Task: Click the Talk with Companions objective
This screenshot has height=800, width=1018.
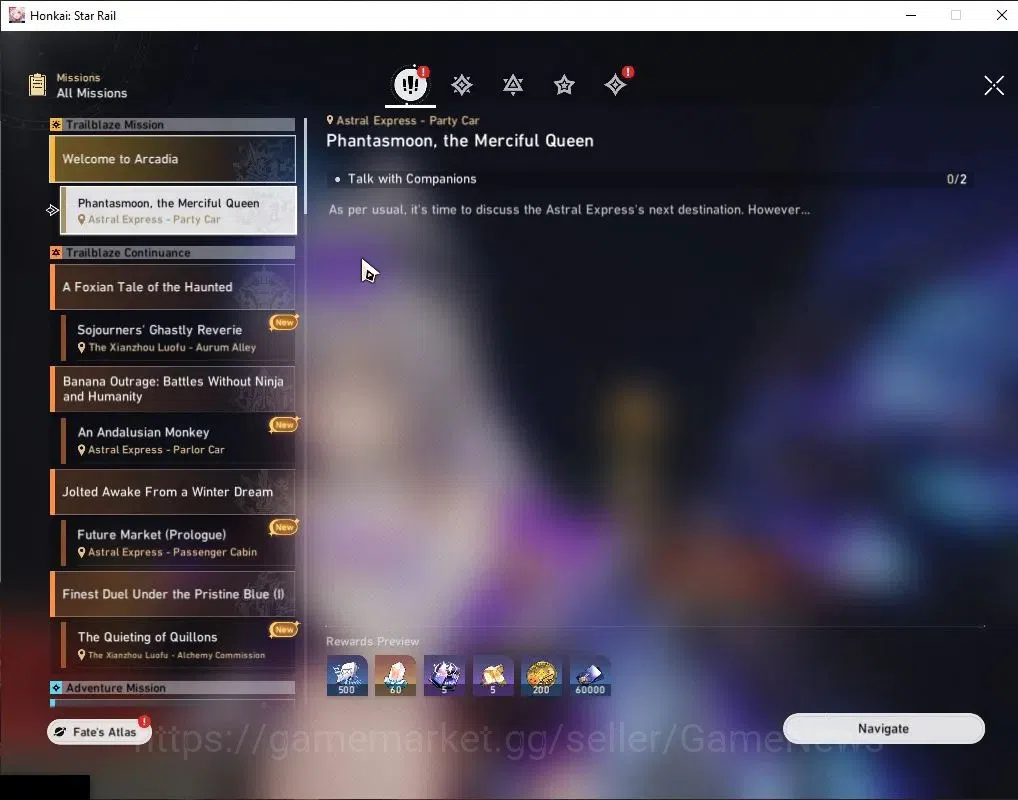Action: (x=649, y=179)
